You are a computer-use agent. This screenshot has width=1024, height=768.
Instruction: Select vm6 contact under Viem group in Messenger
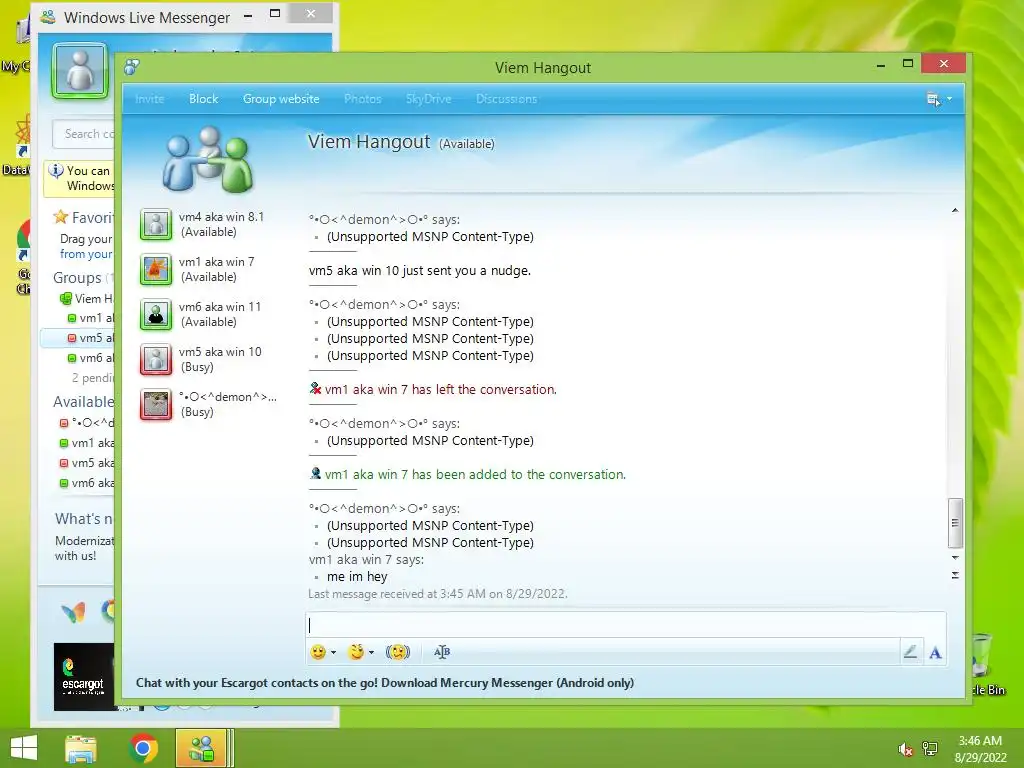pos(90,358)
